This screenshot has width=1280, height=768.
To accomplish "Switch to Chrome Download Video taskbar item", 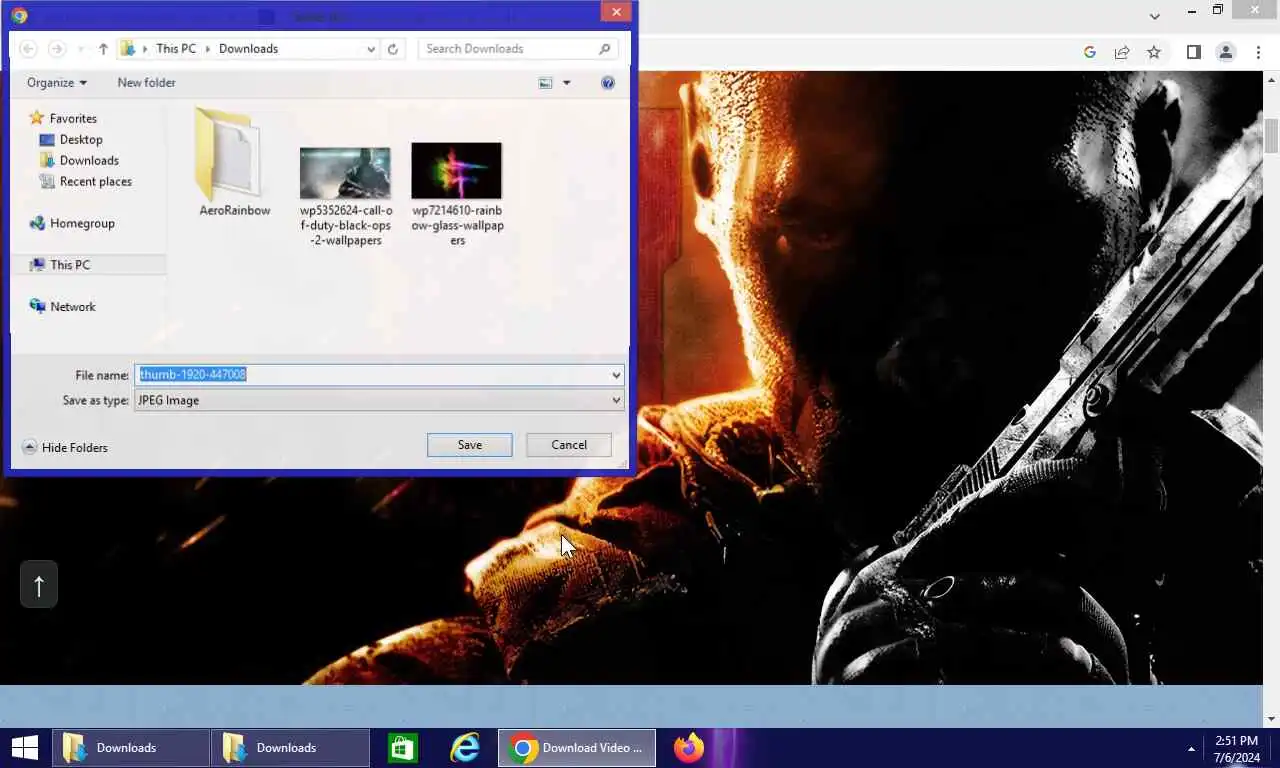I will click(577, 747).
